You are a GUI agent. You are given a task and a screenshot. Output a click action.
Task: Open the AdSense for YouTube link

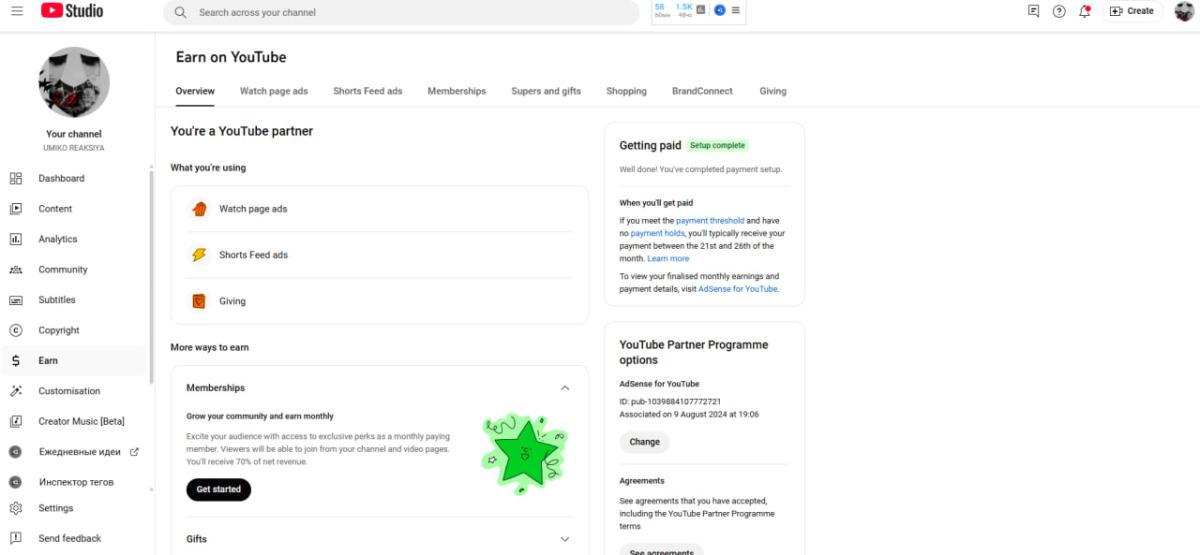point(737,289)
